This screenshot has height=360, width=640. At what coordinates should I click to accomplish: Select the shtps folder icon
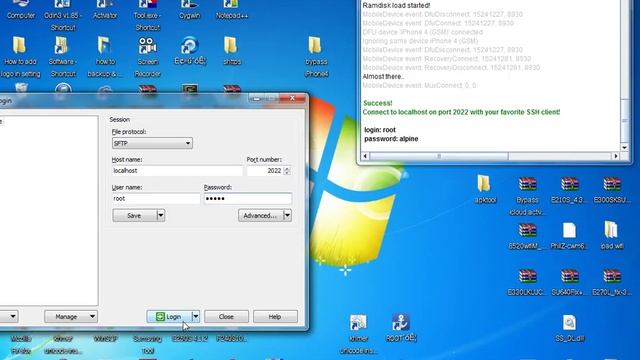pyautogui.click(x=231, y=51)
